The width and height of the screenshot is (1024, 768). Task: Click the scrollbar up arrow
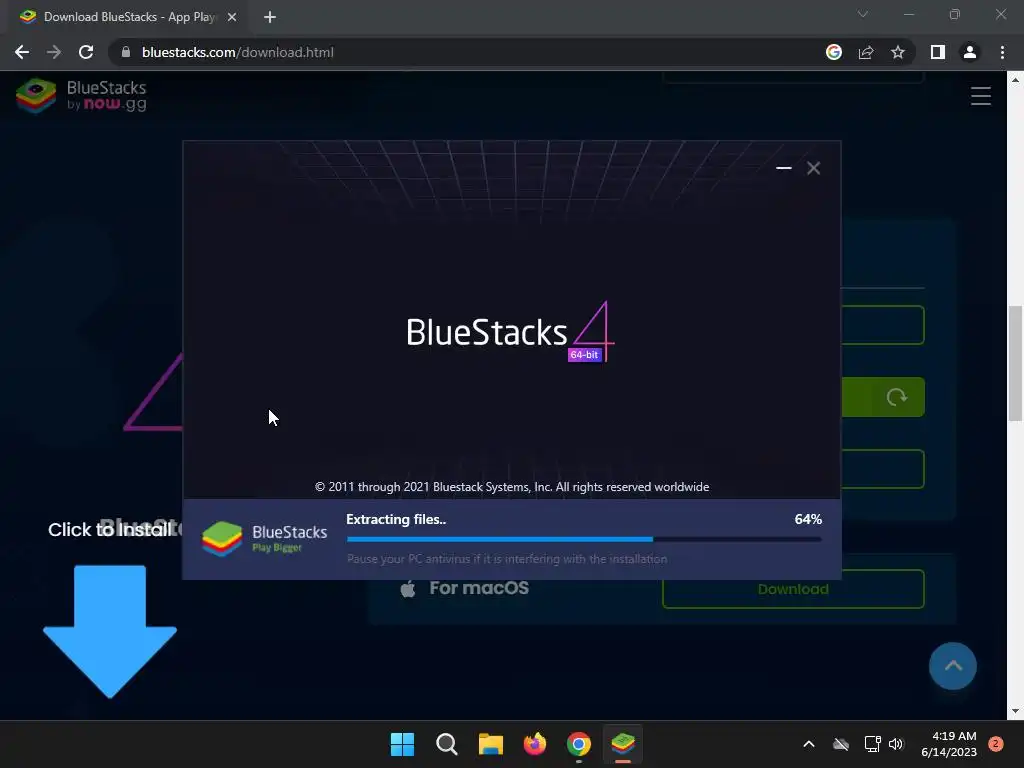coord(1015,80)
